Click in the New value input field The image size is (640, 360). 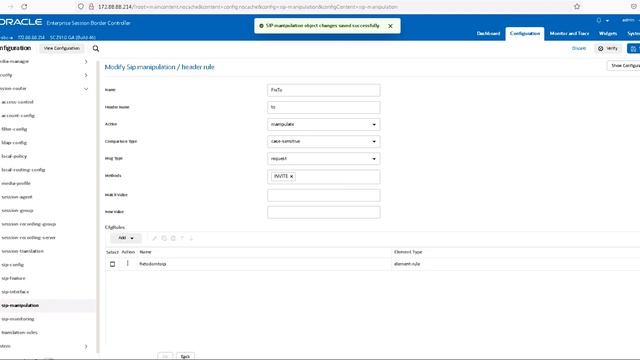(x=324, y=212)
